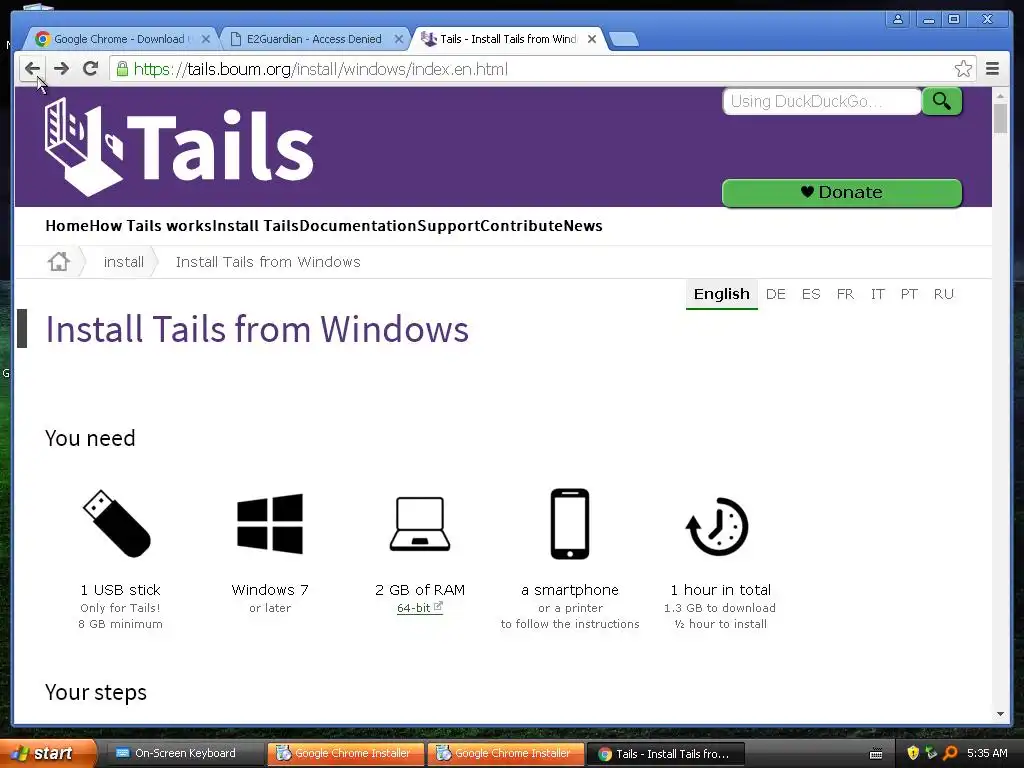Open the Support menu item
1024x768 pixels.
[x=448, y=226]
